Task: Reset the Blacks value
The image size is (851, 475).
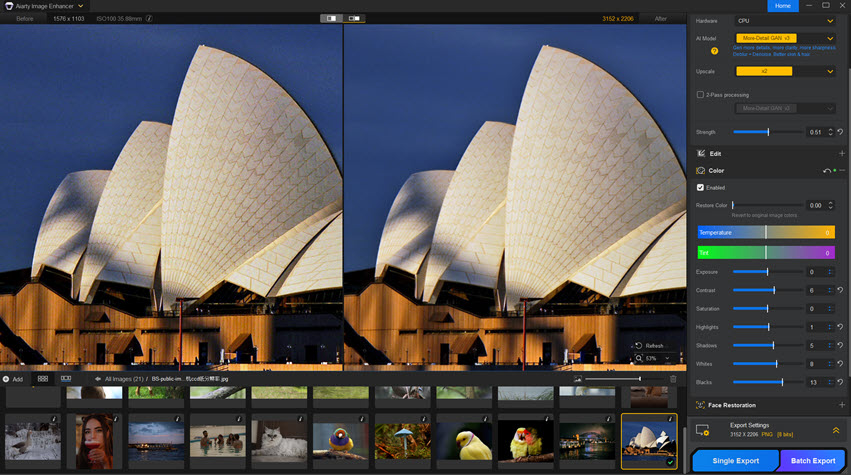Action: click(840, 382)
